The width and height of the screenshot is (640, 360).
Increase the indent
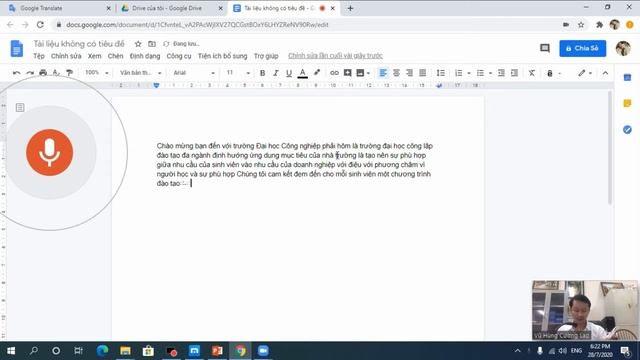point(514,73)
